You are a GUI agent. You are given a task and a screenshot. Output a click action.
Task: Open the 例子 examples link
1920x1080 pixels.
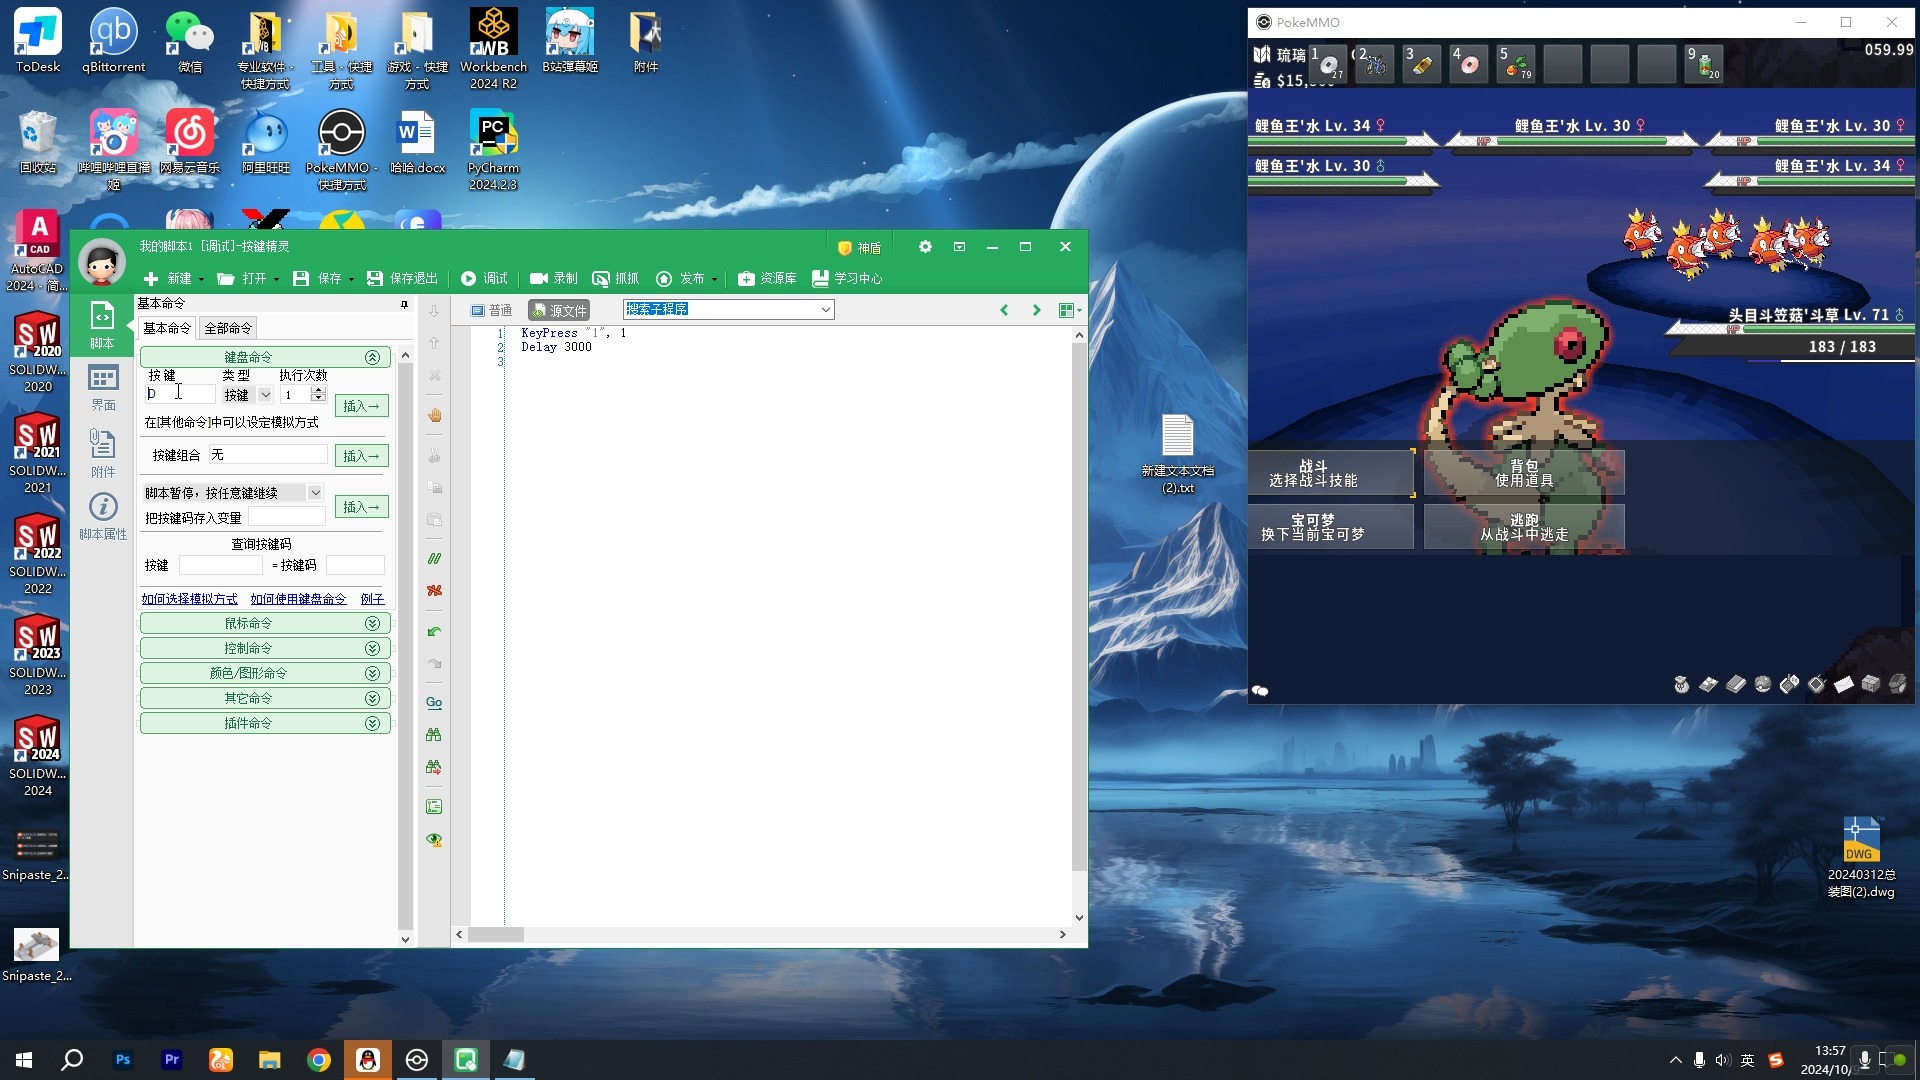372,599
